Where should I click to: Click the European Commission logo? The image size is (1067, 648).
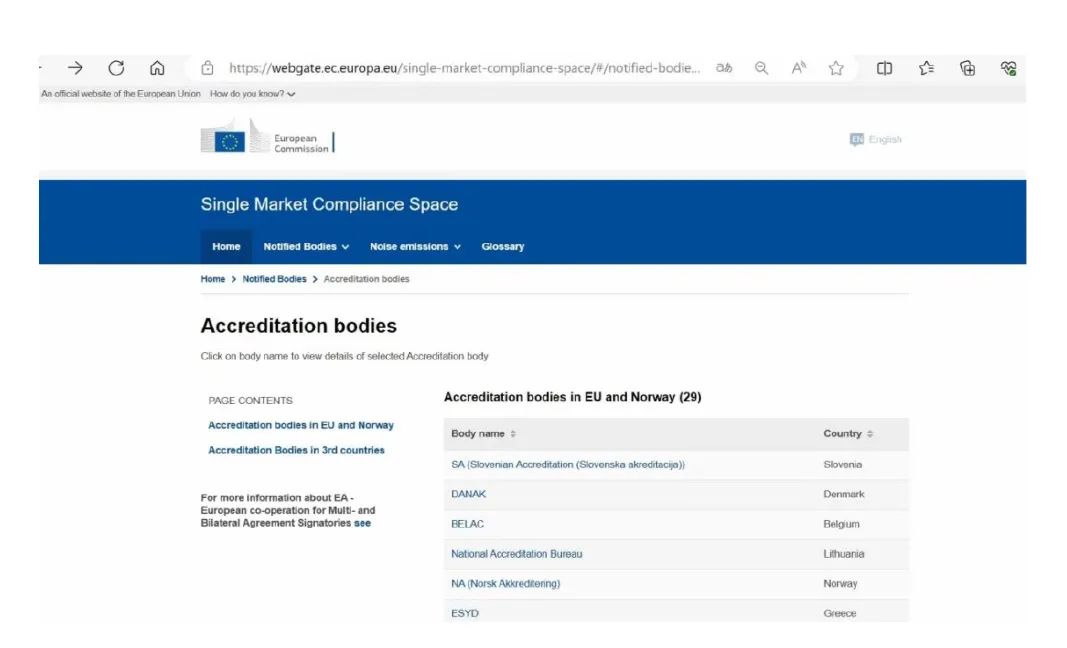(x=267, y=139)
